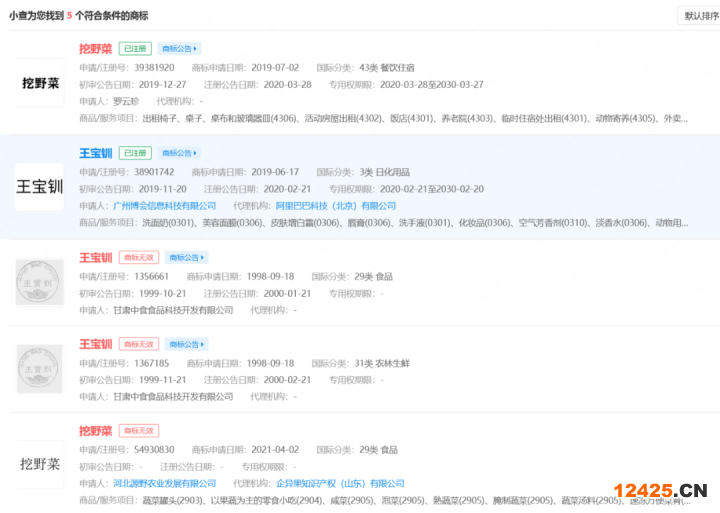Select registration number 54930830
720x513 pixels.
[154, 450]
